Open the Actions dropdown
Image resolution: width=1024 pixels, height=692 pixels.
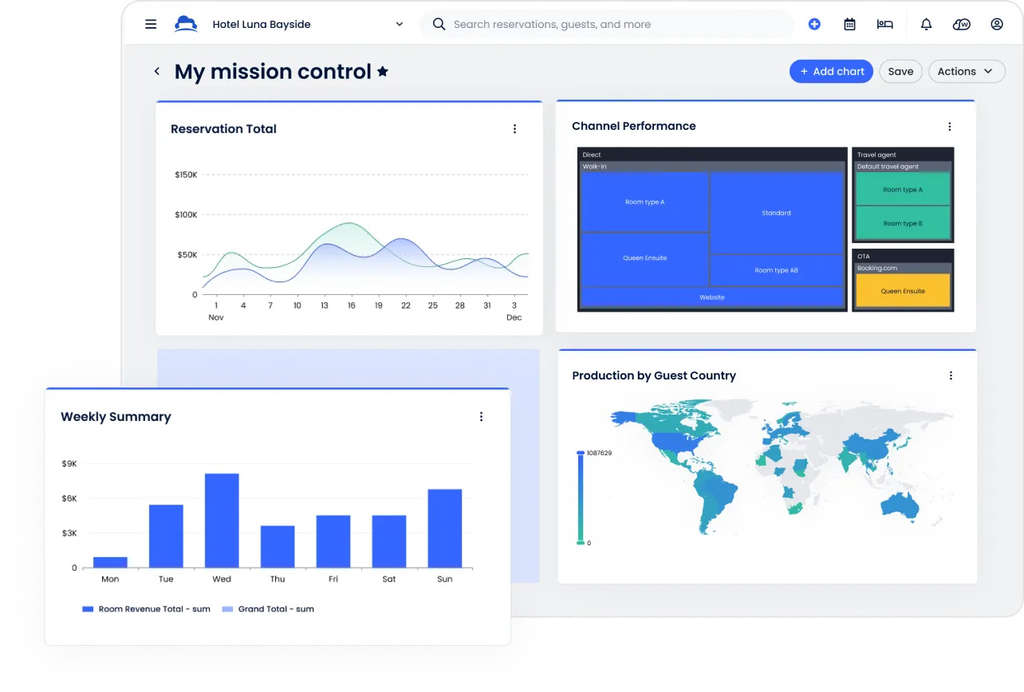coord(966,71)
